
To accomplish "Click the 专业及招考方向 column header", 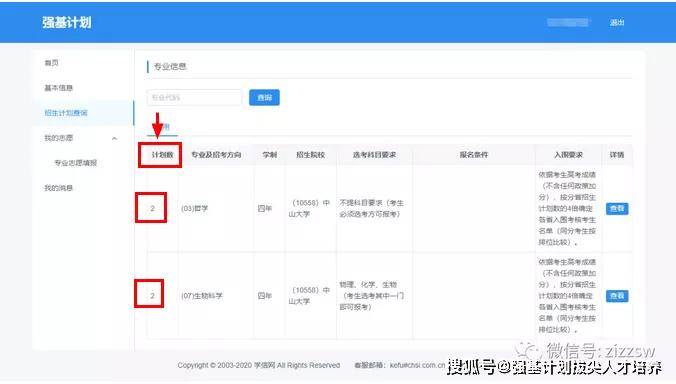I will [x=216, y=155].
